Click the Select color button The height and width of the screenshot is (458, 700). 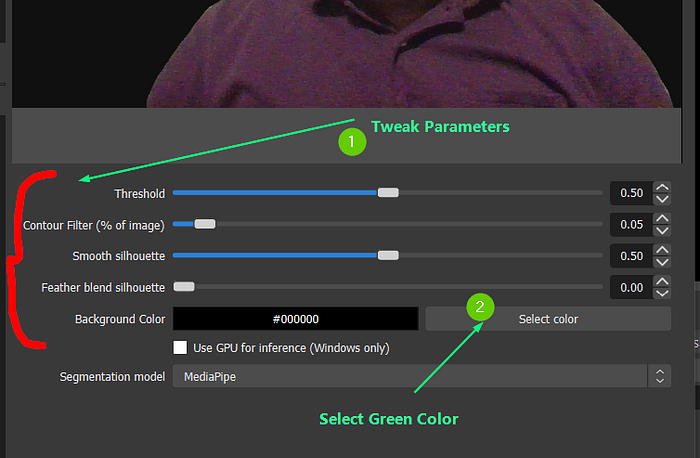coord(548,319)
